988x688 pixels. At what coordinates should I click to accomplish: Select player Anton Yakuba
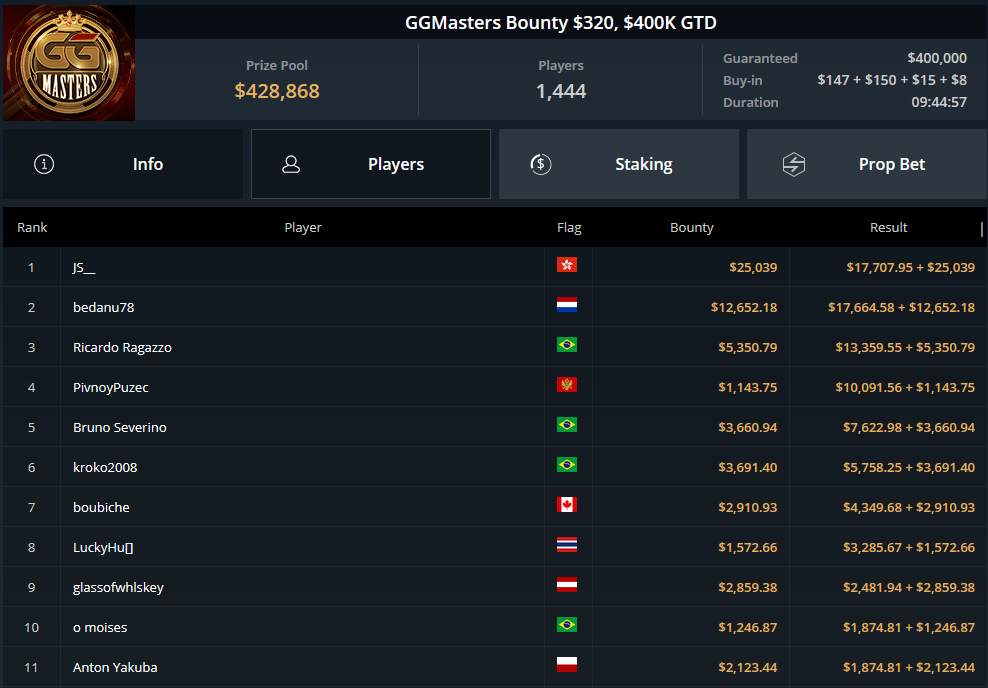[115, 667]
